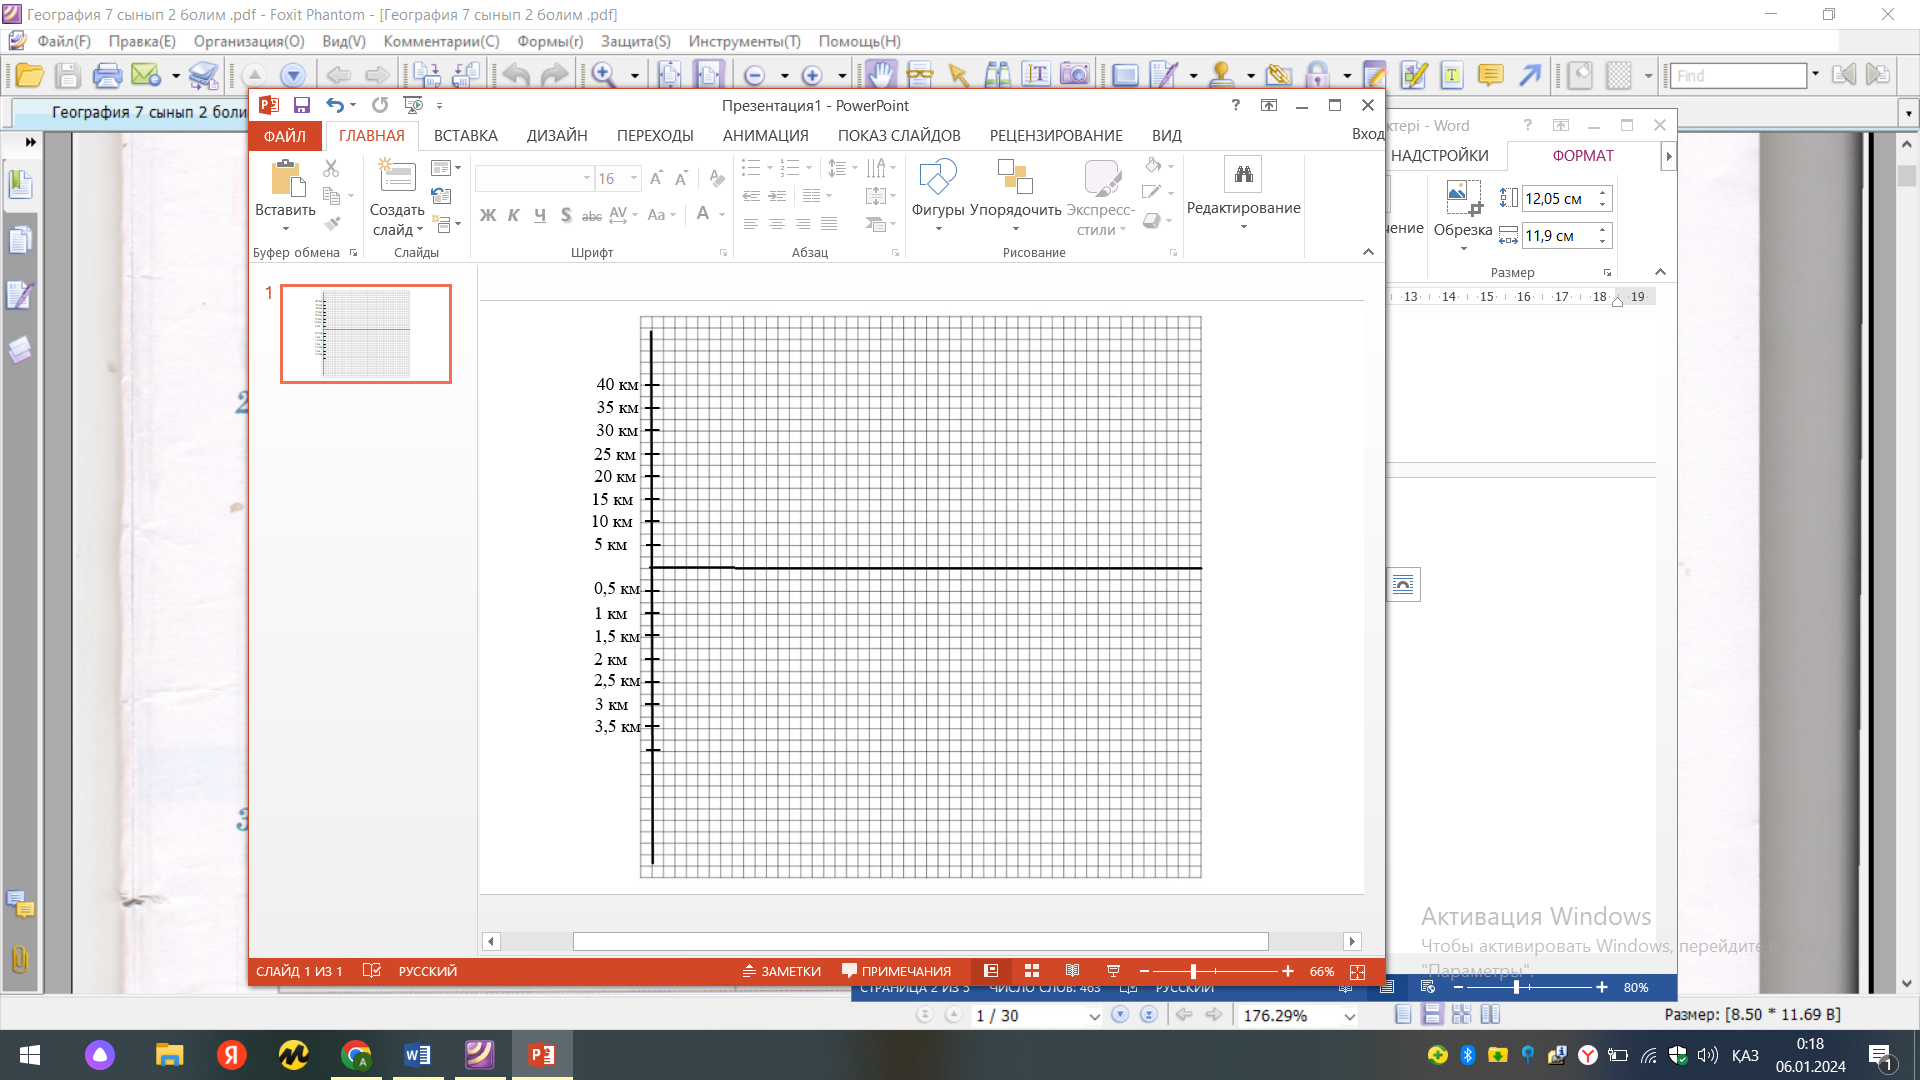Image resolution: width=1920 pixels, height=1080 pixels.
Task: Toggle bold (Ж) formatting
Action: (488, 215)
